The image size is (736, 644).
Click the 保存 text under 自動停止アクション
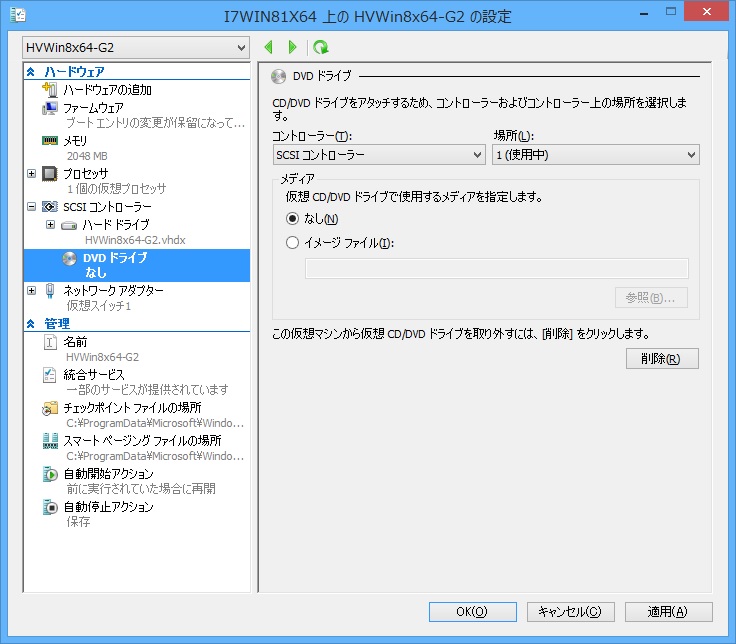pos(78,521)
